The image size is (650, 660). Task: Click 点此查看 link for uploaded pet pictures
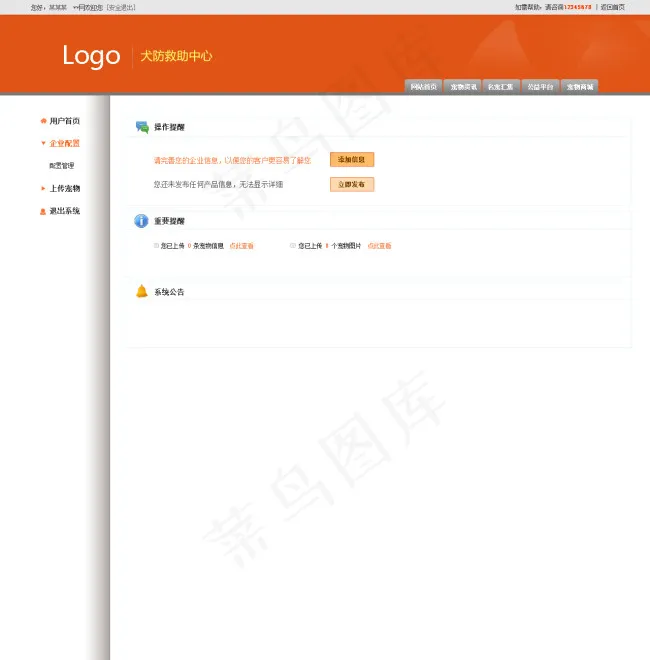point(379,245)
